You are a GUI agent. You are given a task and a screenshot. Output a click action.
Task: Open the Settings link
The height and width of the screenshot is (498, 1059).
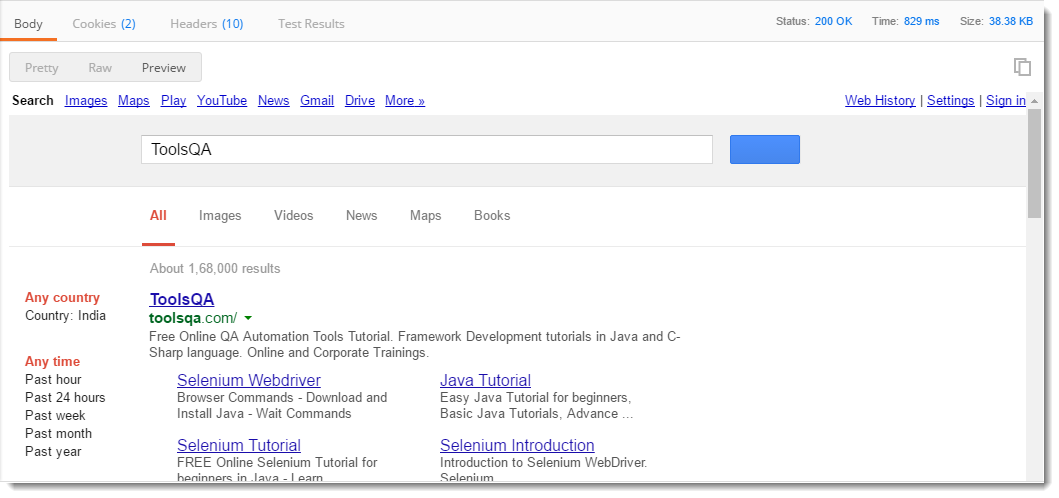pyautogui.click(x=951, y=101)
